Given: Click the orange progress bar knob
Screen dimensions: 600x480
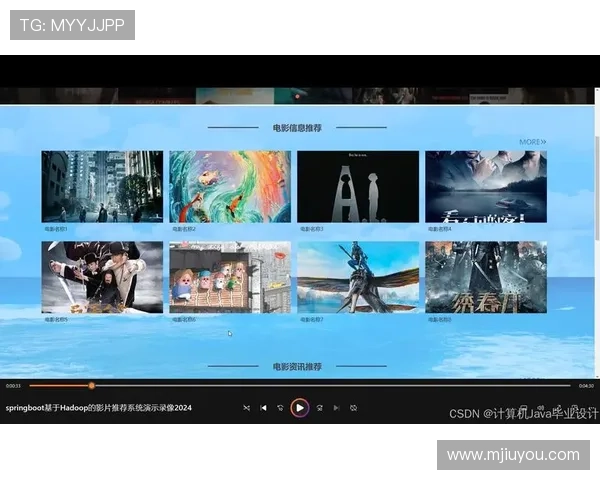Looking at the screenshot, I should (91, 385).
